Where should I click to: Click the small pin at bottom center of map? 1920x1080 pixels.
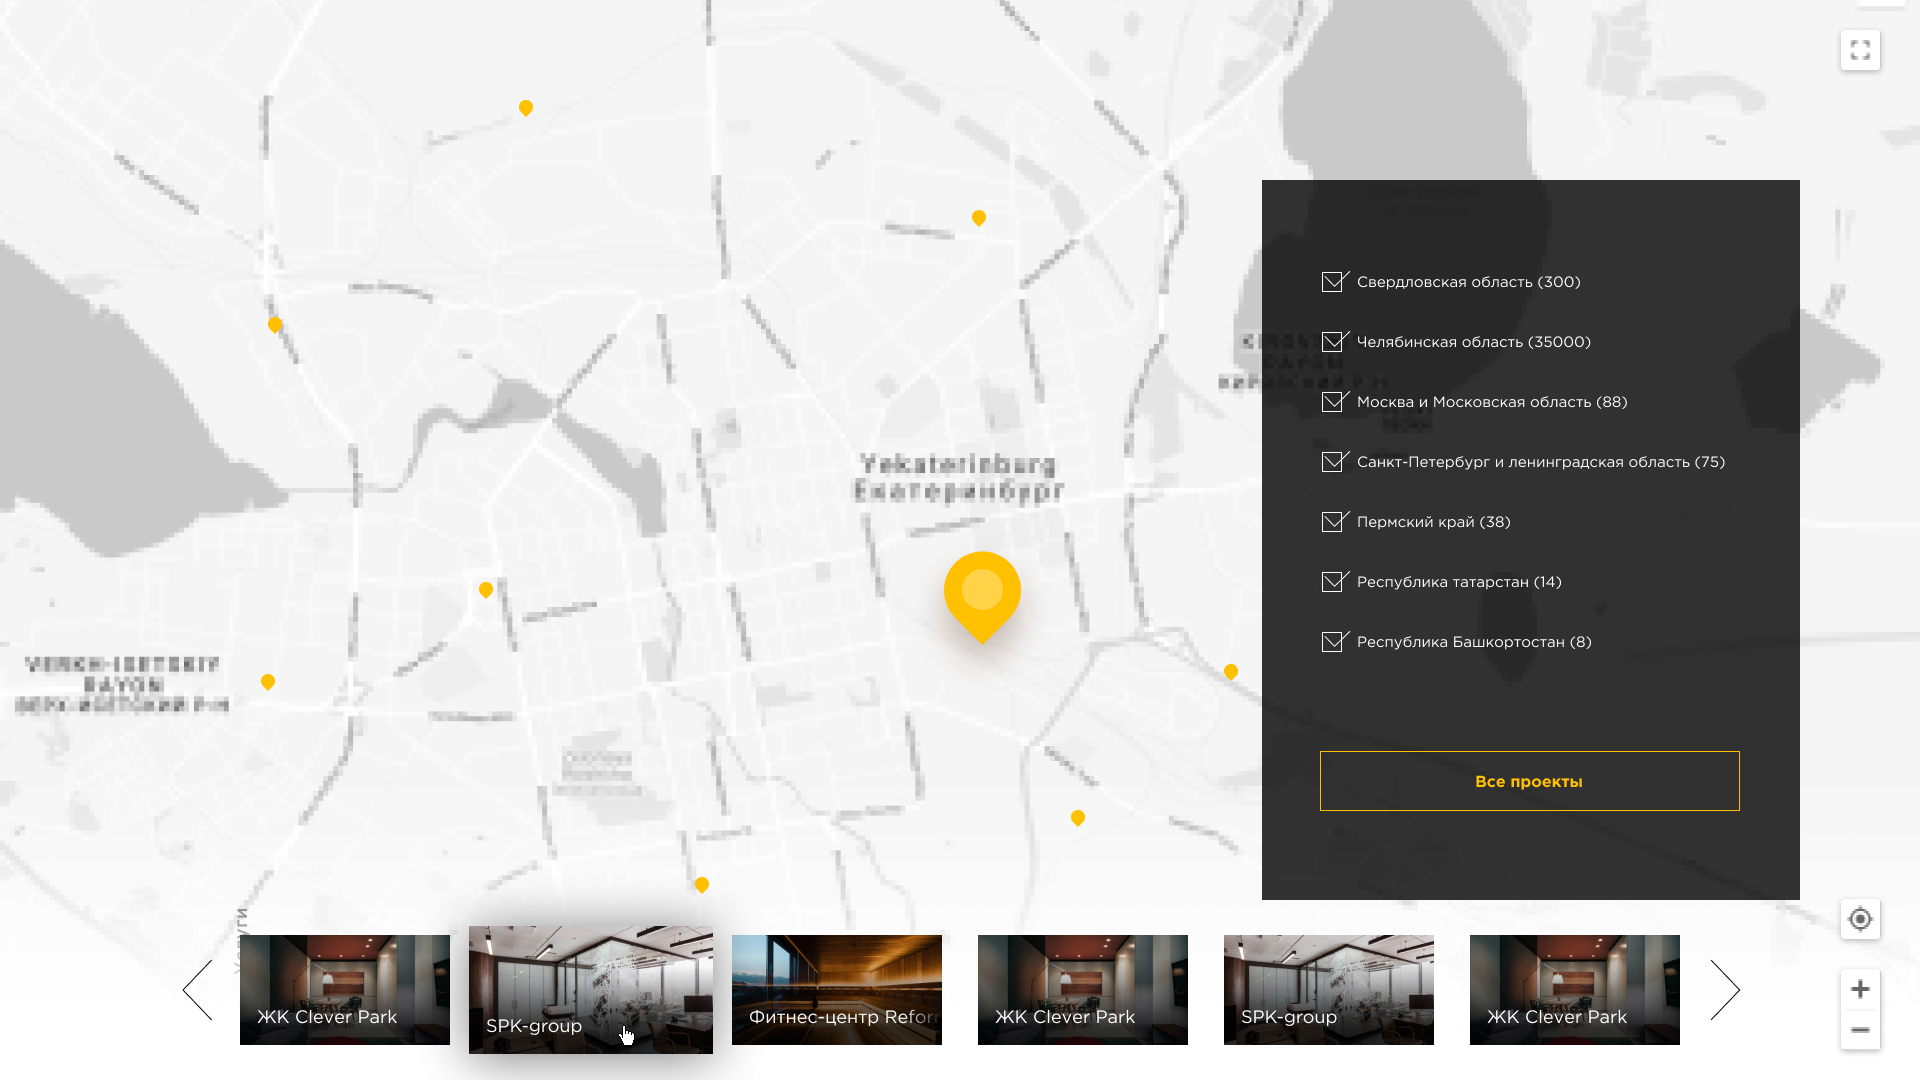click(702, 885)
